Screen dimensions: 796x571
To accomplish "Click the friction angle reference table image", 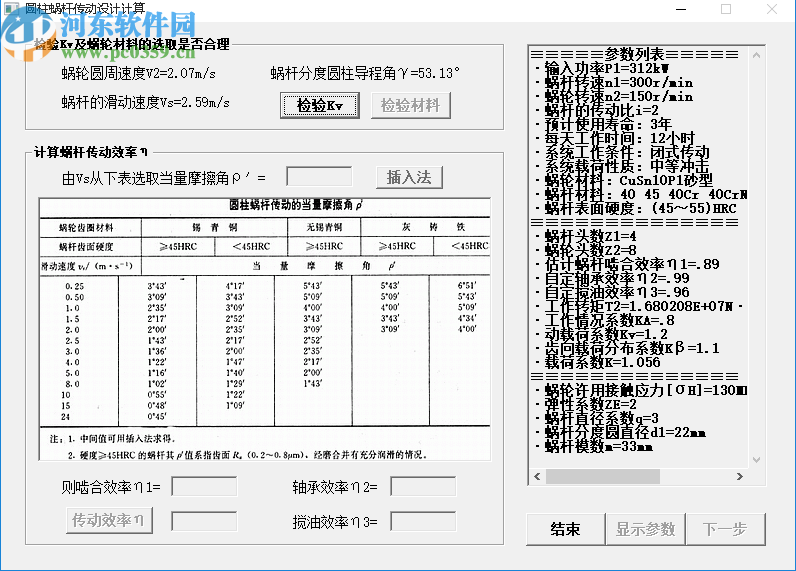I will point(264,329).
